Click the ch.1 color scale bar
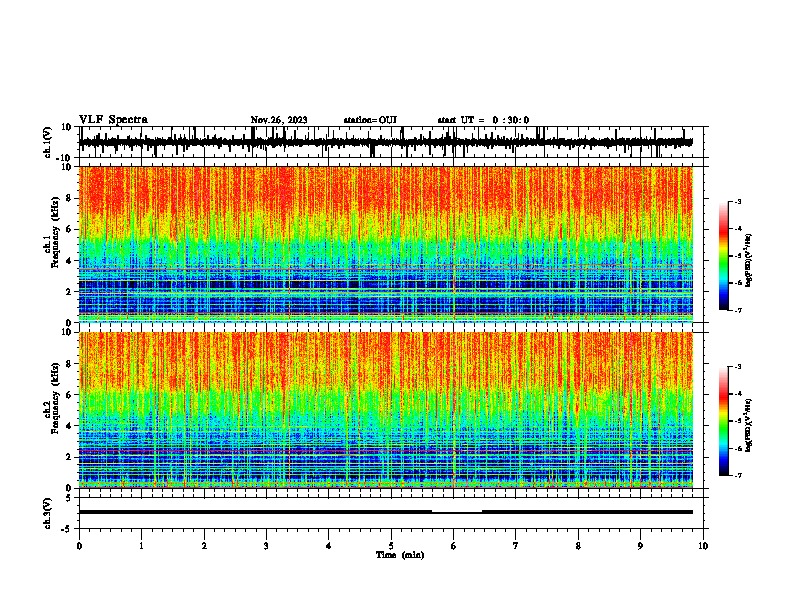 click(724, 256)
